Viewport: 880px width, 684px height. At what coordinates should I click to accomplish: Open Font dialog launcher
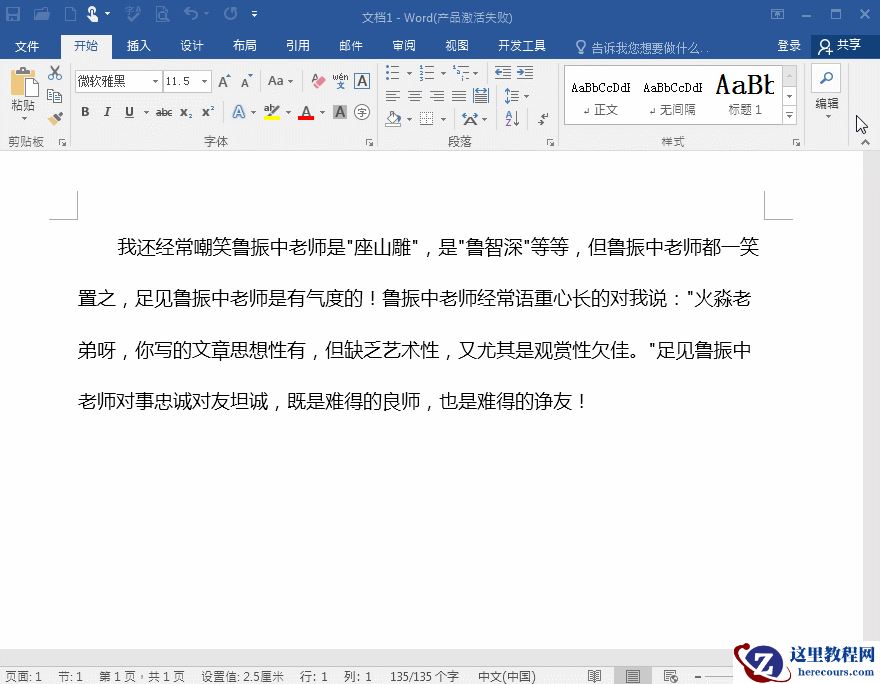pyautogui.click(x=369, y=143)
